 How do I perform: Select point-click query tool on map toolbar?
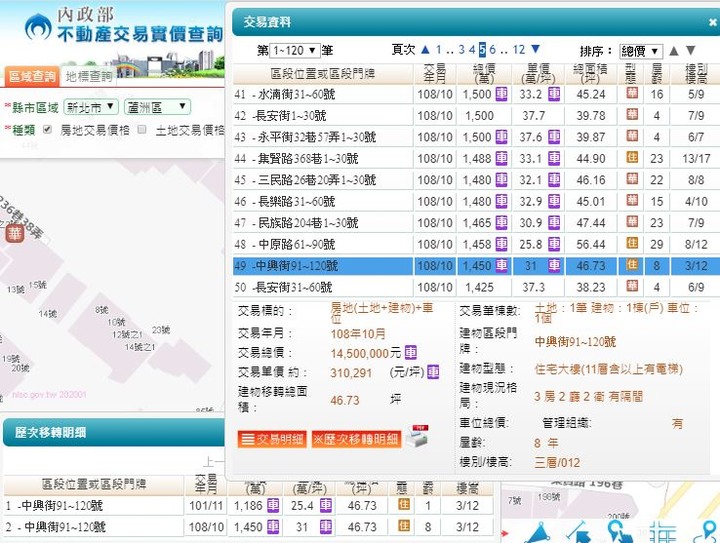tap(619, 532)
